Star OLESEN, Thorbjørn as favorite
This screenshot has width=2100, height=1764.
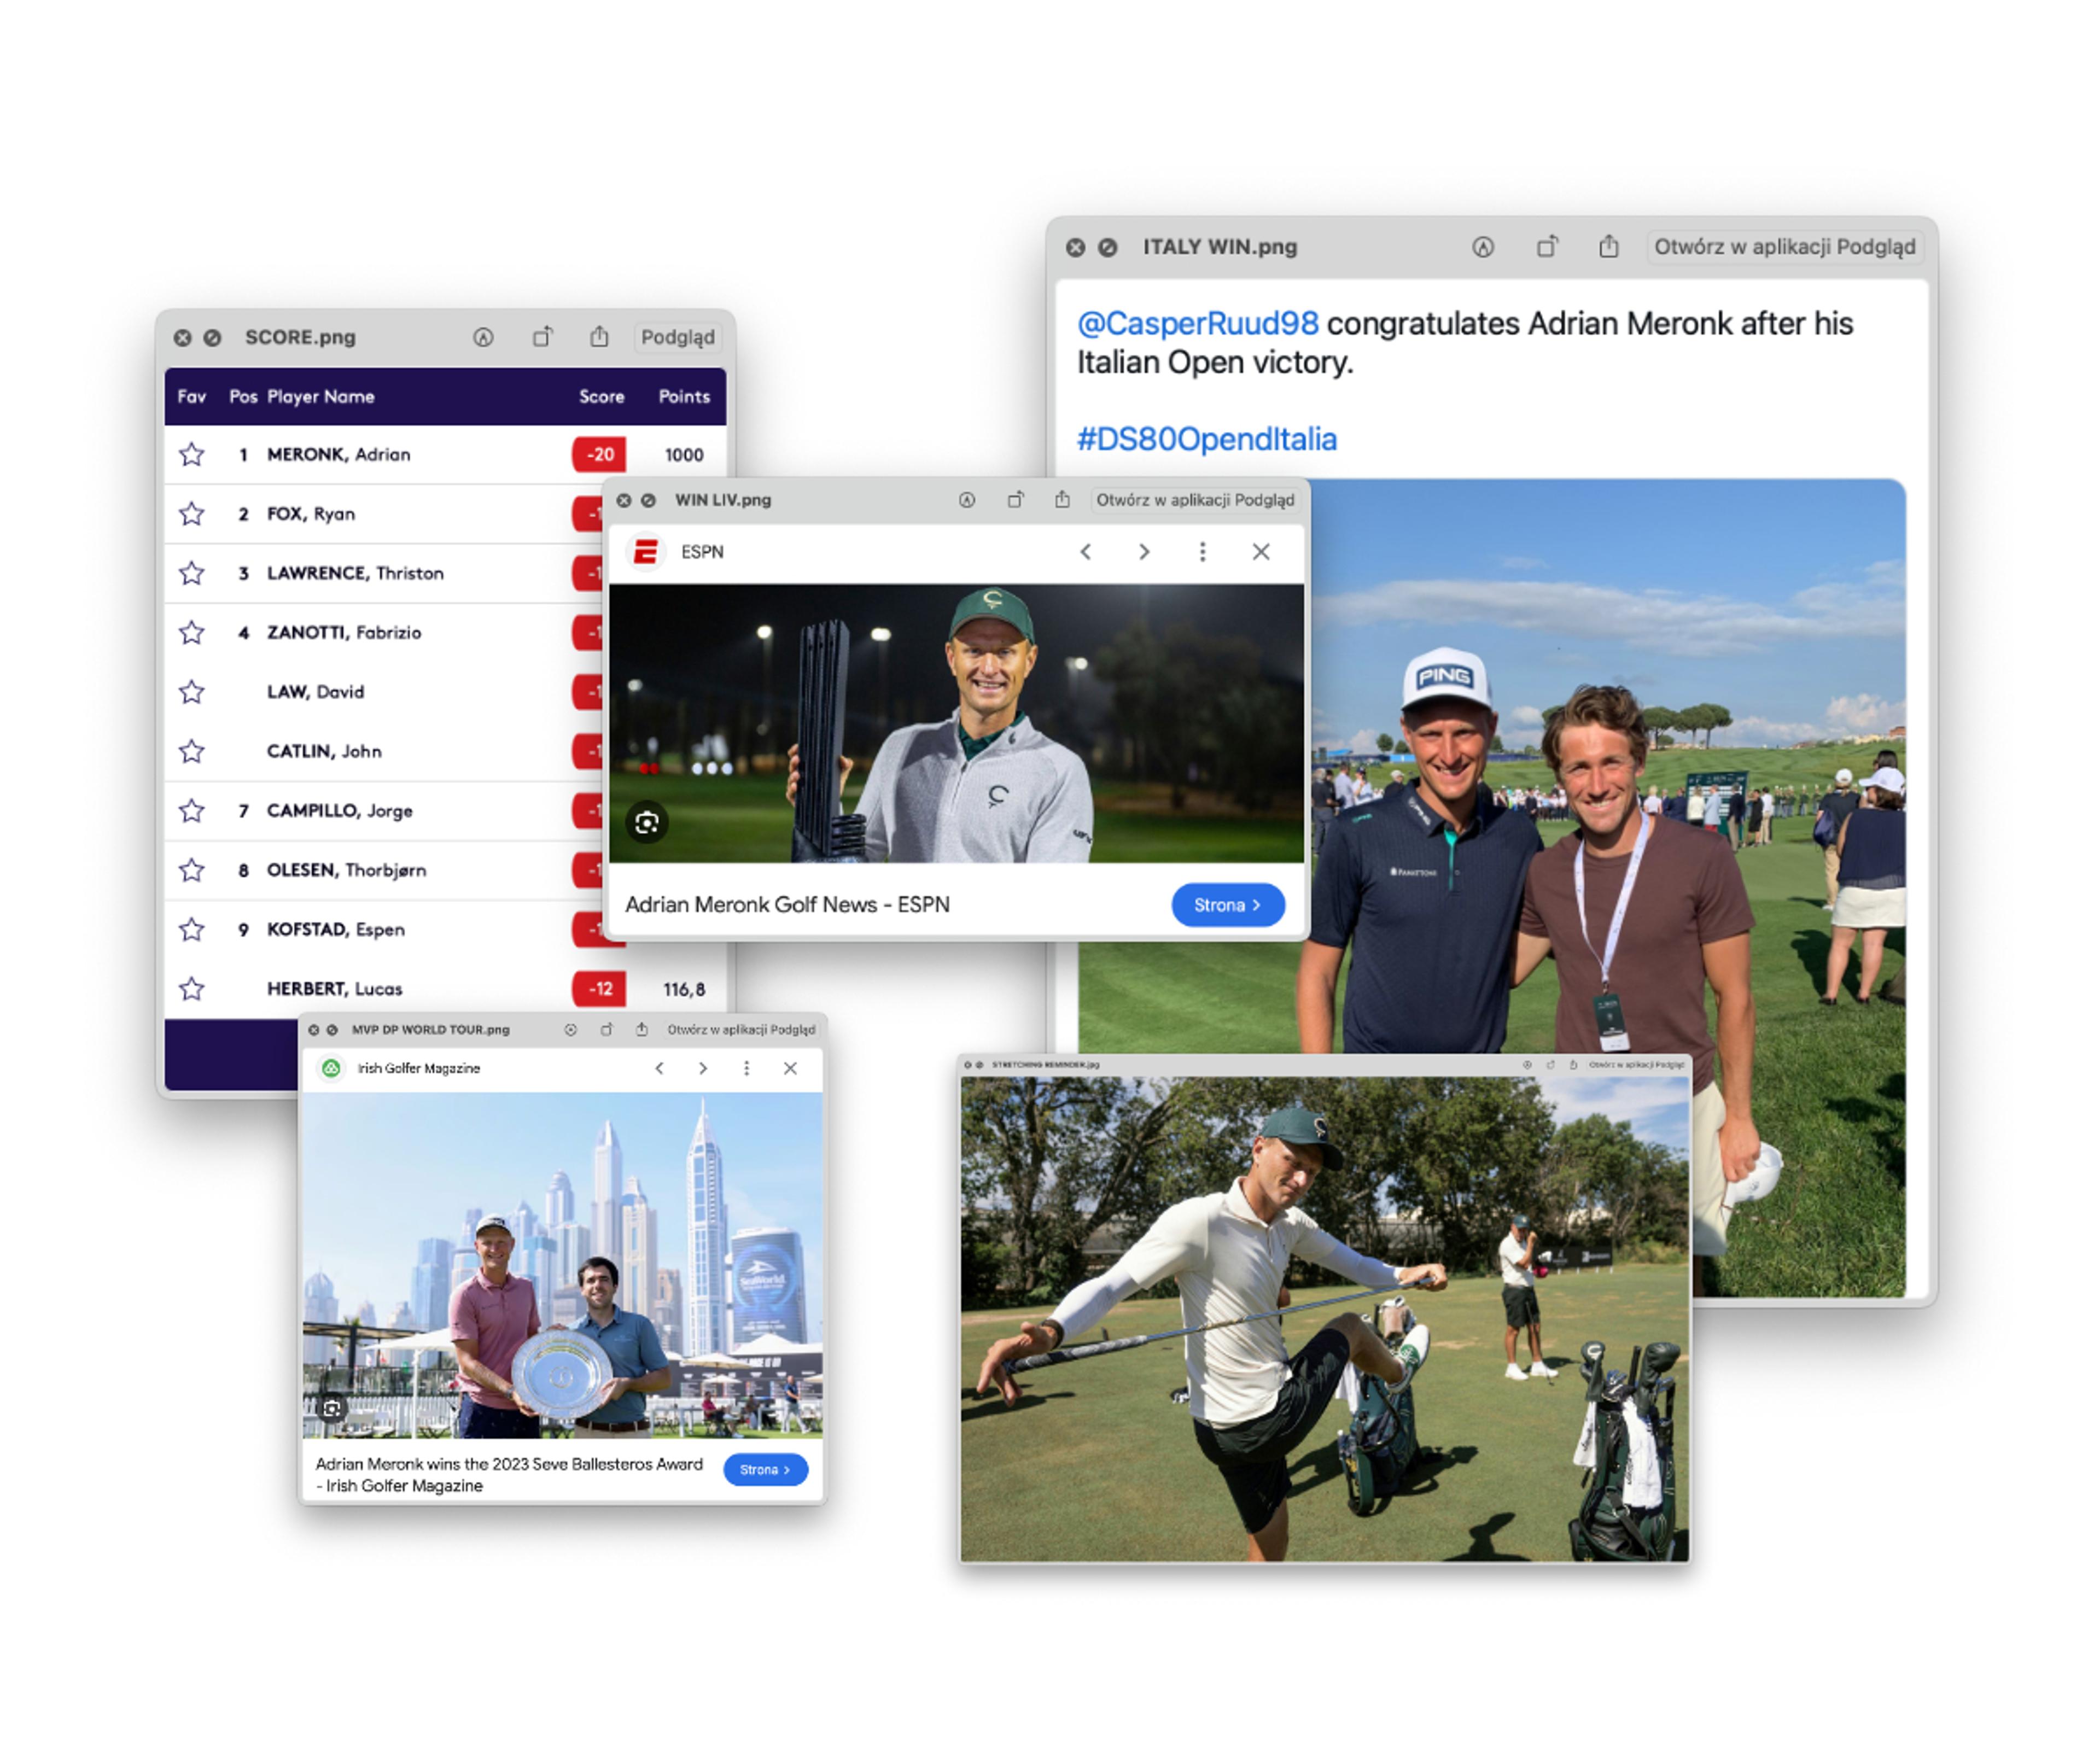click(x=191, y=870)
